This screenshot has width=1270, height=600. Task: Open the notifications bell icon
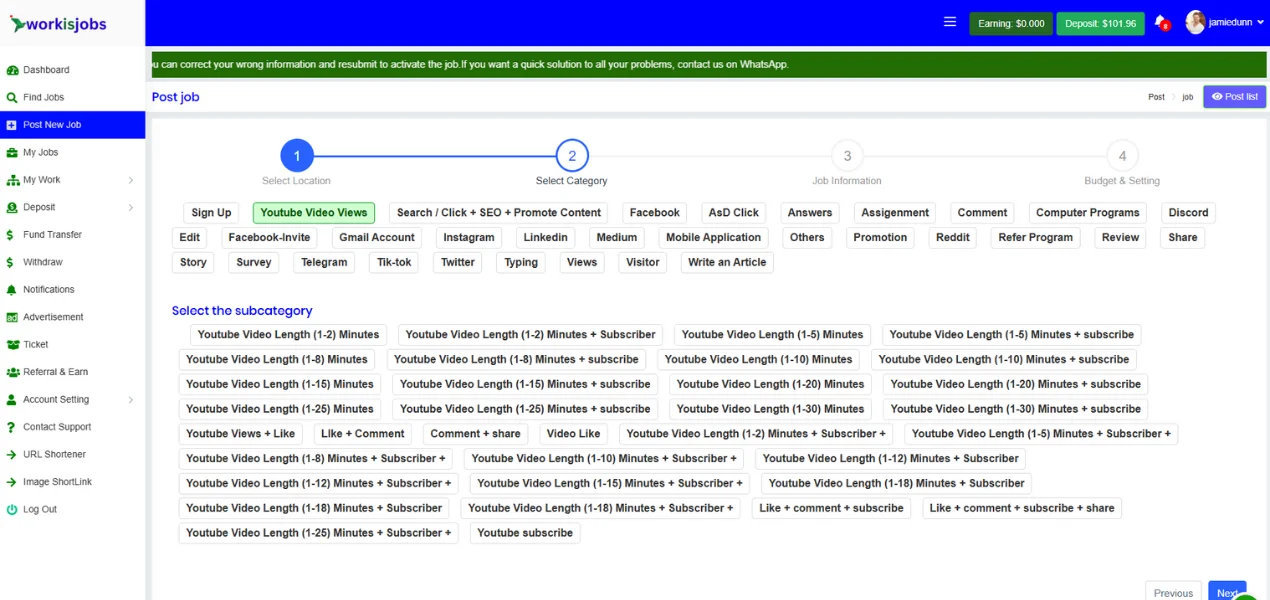coord(1160,22)
